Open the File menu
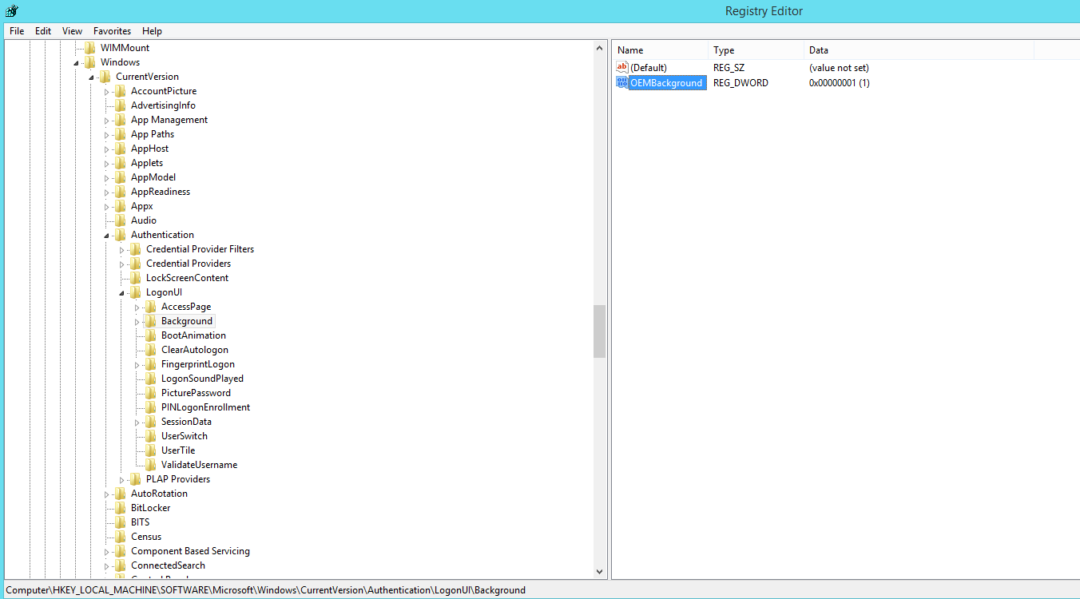This screenshot has width=1080, height=599. pyautogui.click(x=17, y=31)
